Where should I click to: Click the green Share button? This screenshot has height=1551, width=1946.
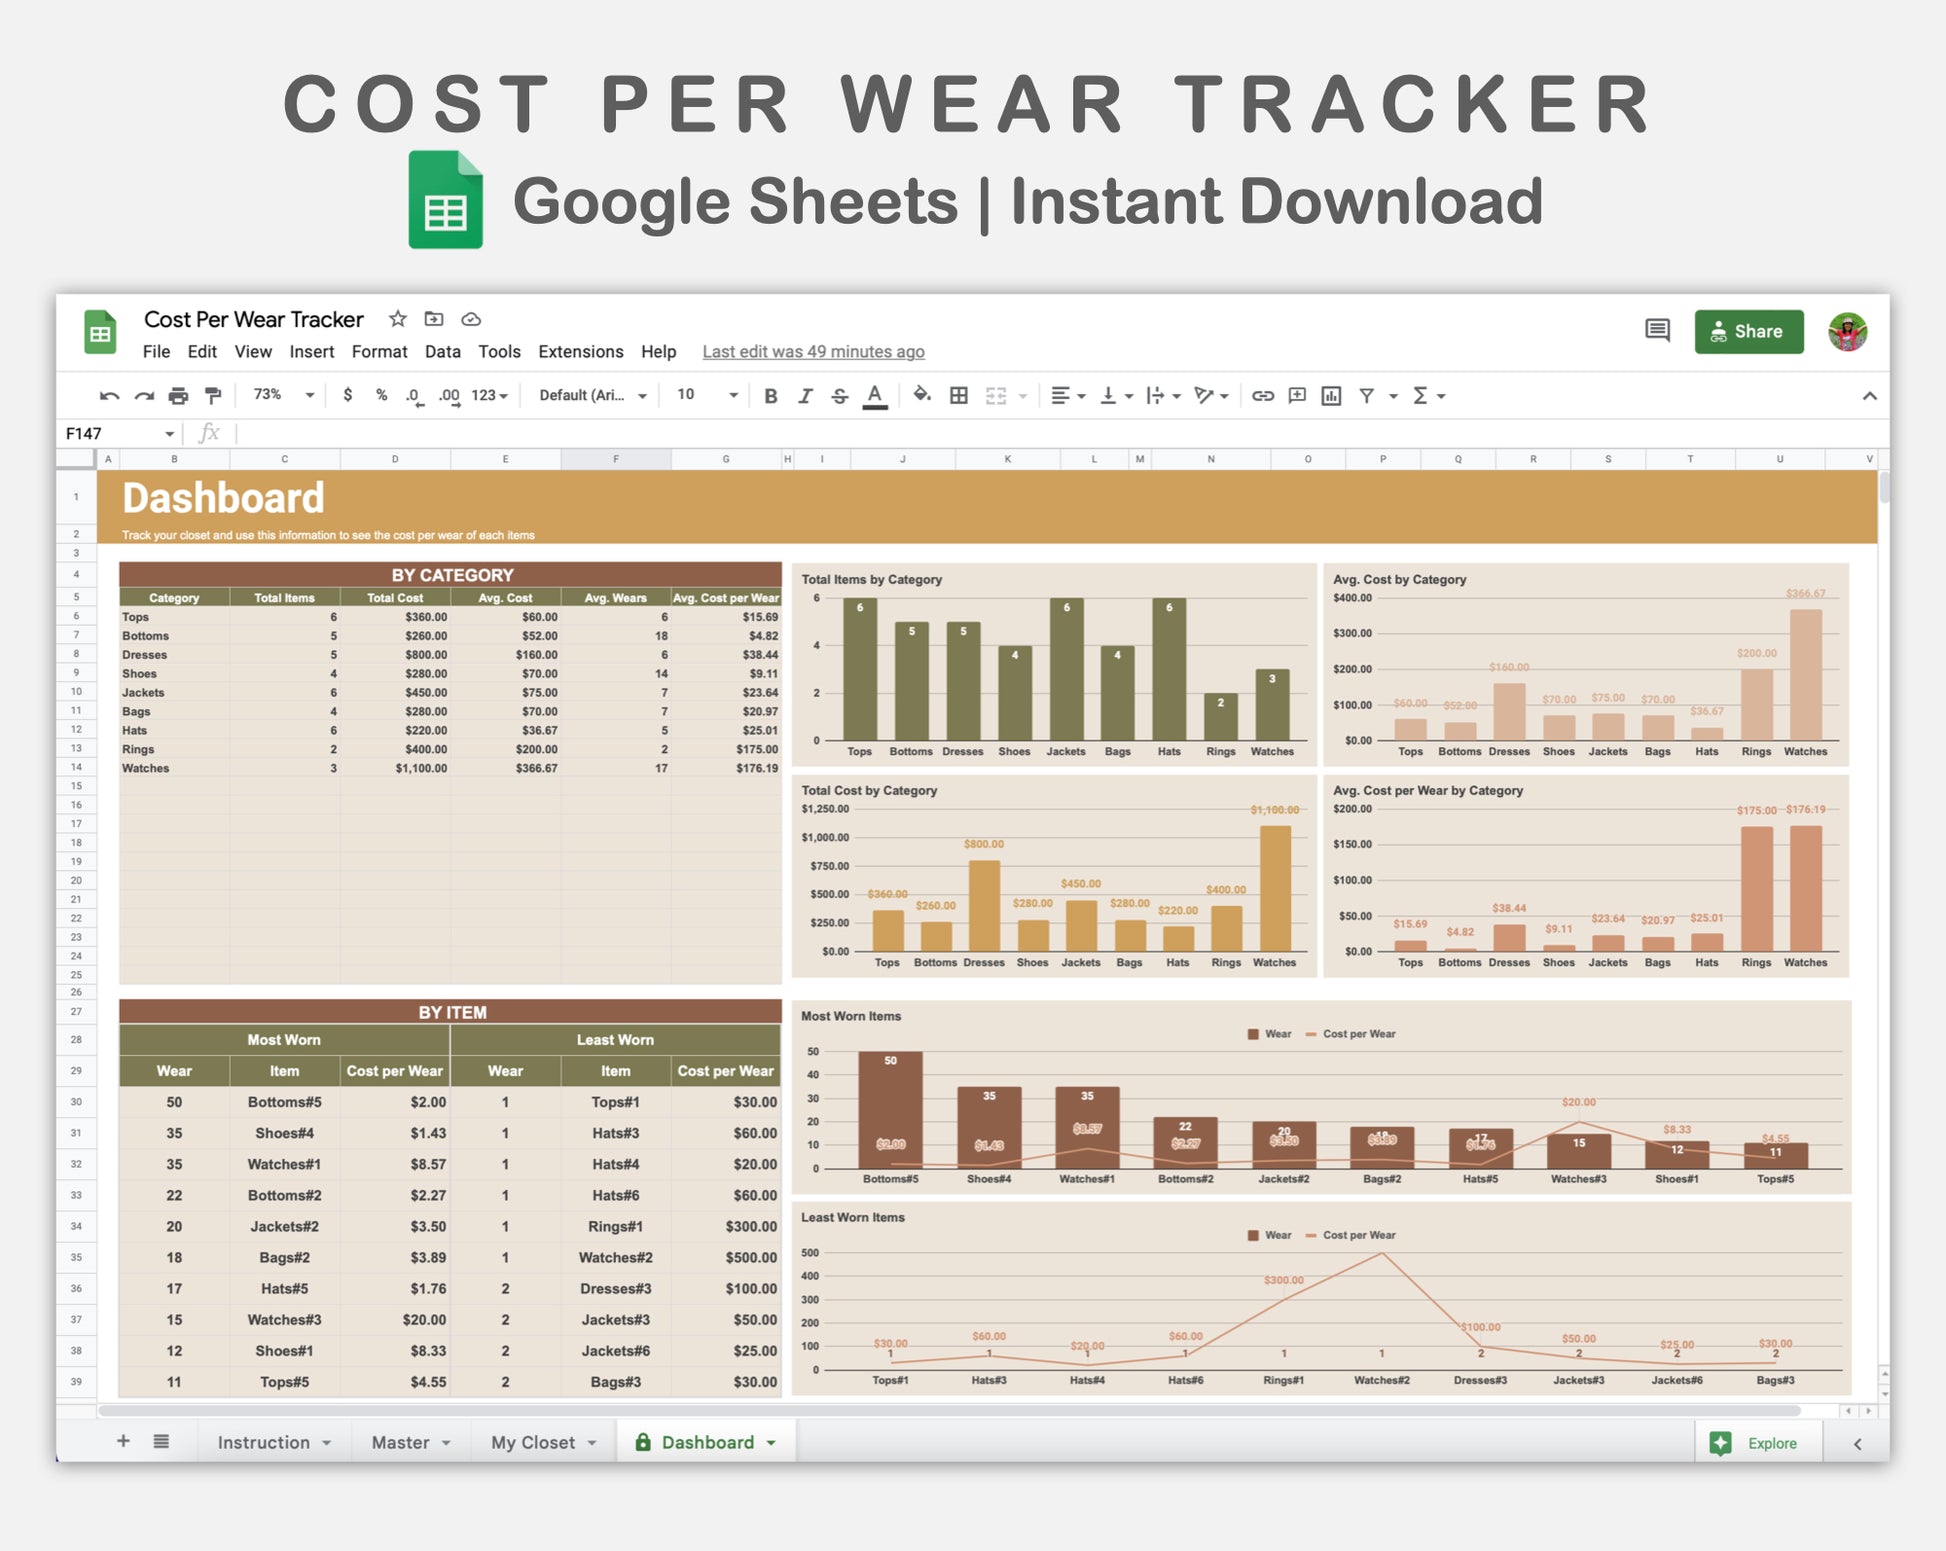[1748, 331]
